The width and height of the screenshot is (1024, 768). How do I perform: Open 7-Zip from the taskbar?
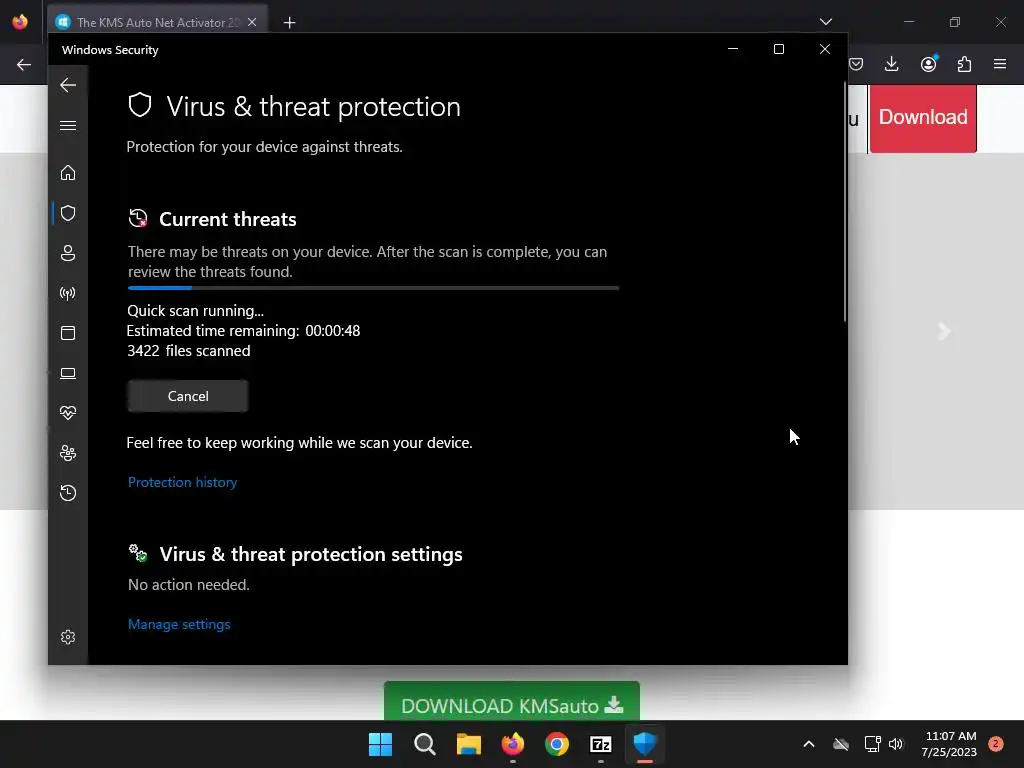(x=600, y=744)
